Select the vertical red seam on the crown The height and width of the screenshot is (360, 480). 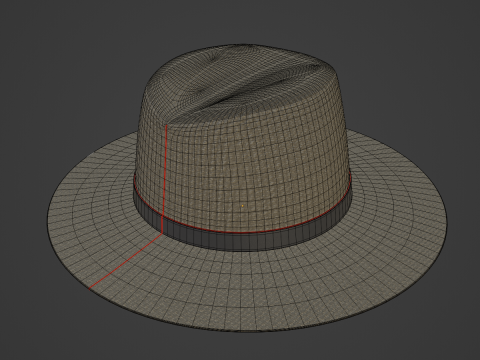(165, 170)
